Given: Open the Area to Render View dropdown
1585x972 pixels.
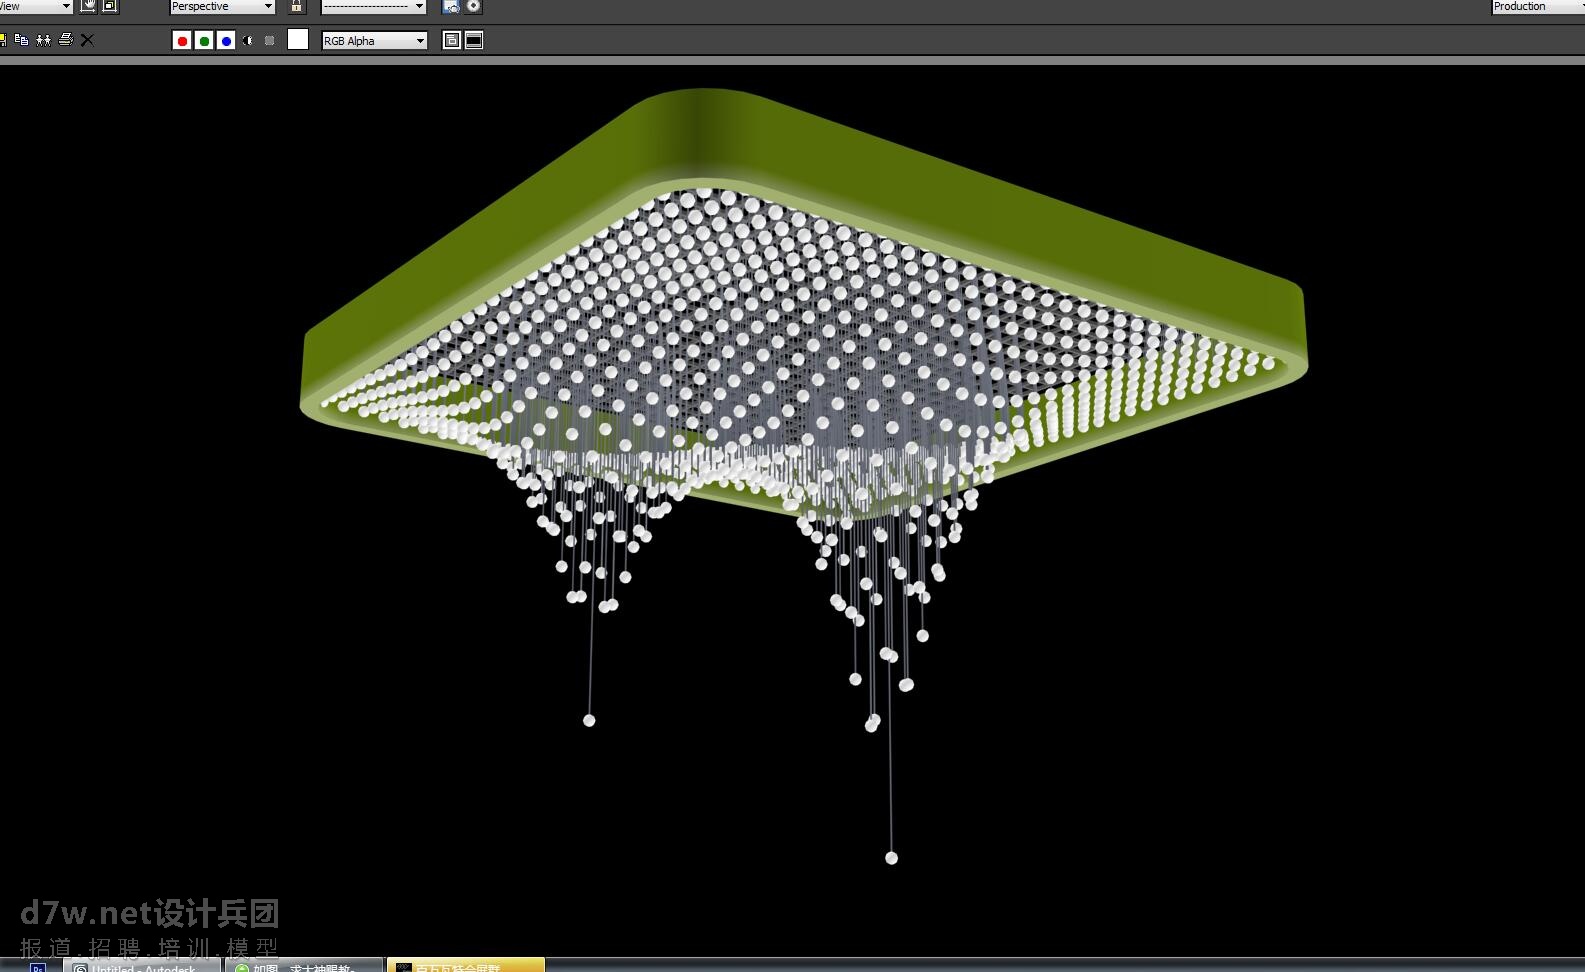Looking at the screenshot, I should (x=36, y=7).
